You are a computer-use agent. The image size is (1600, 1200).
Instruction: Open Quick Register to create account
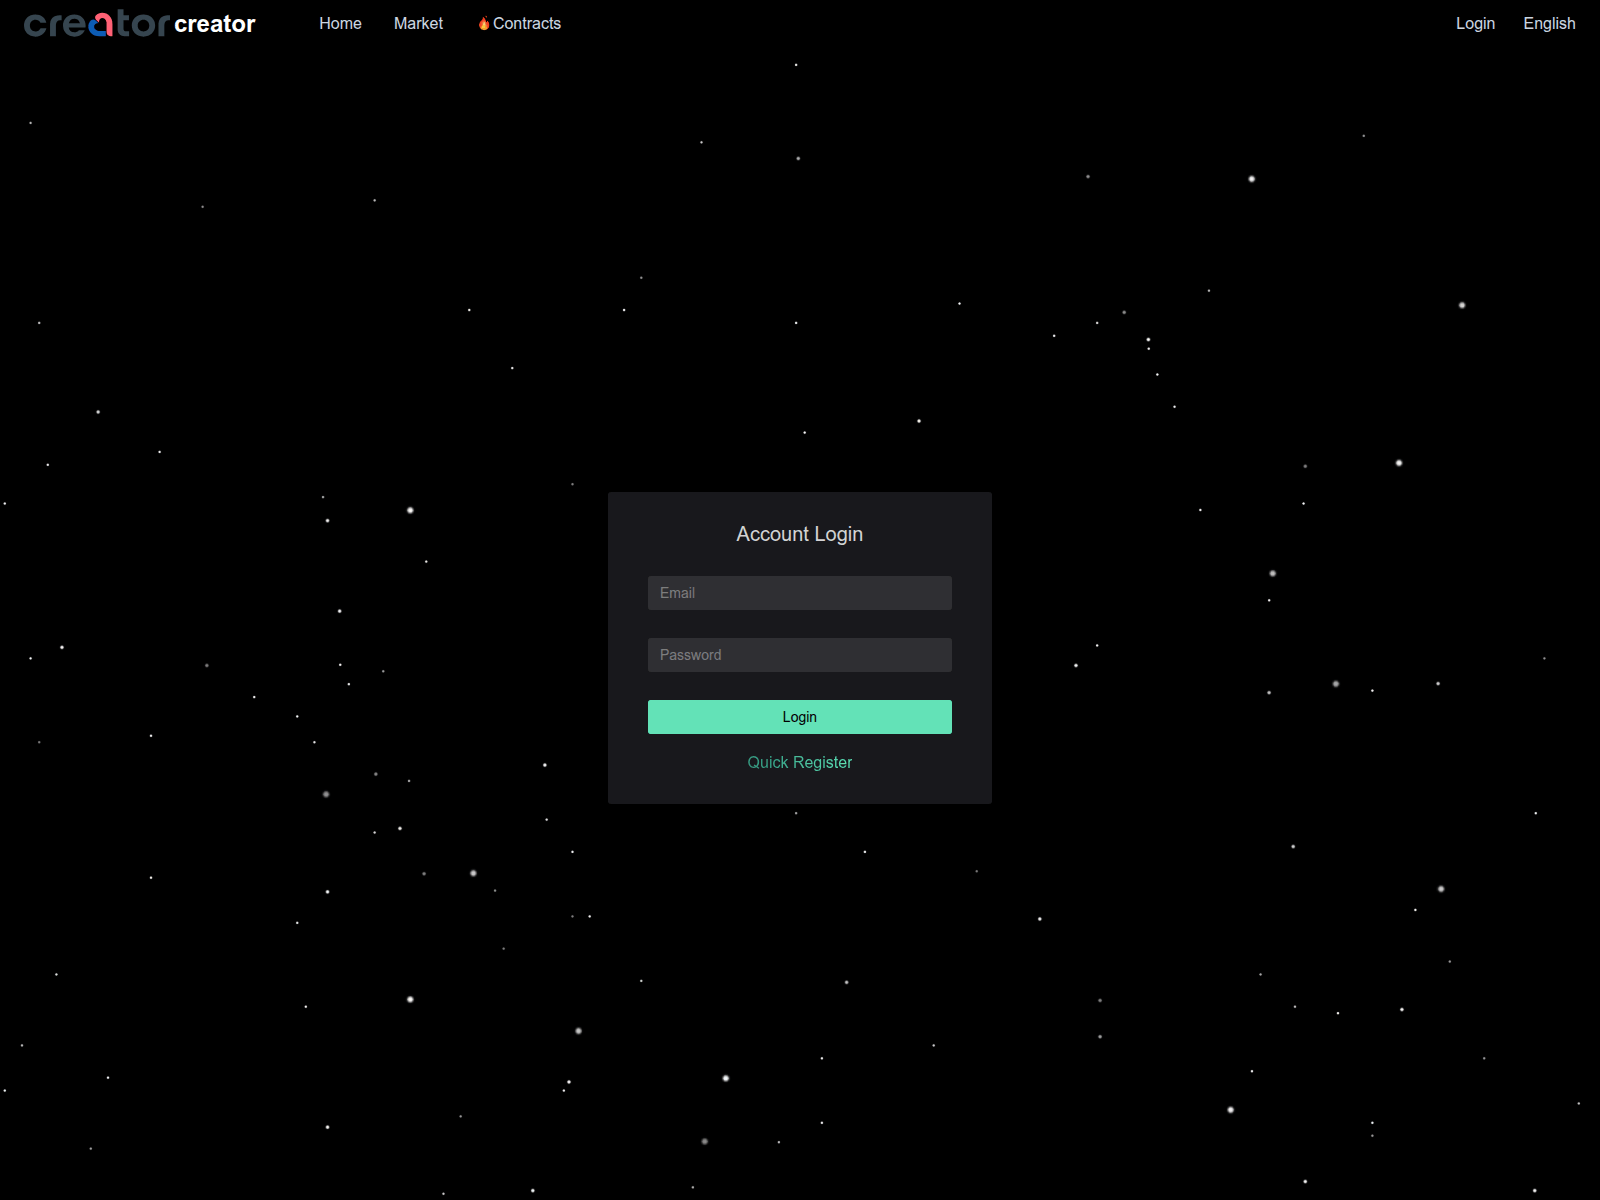coord(799,761)
